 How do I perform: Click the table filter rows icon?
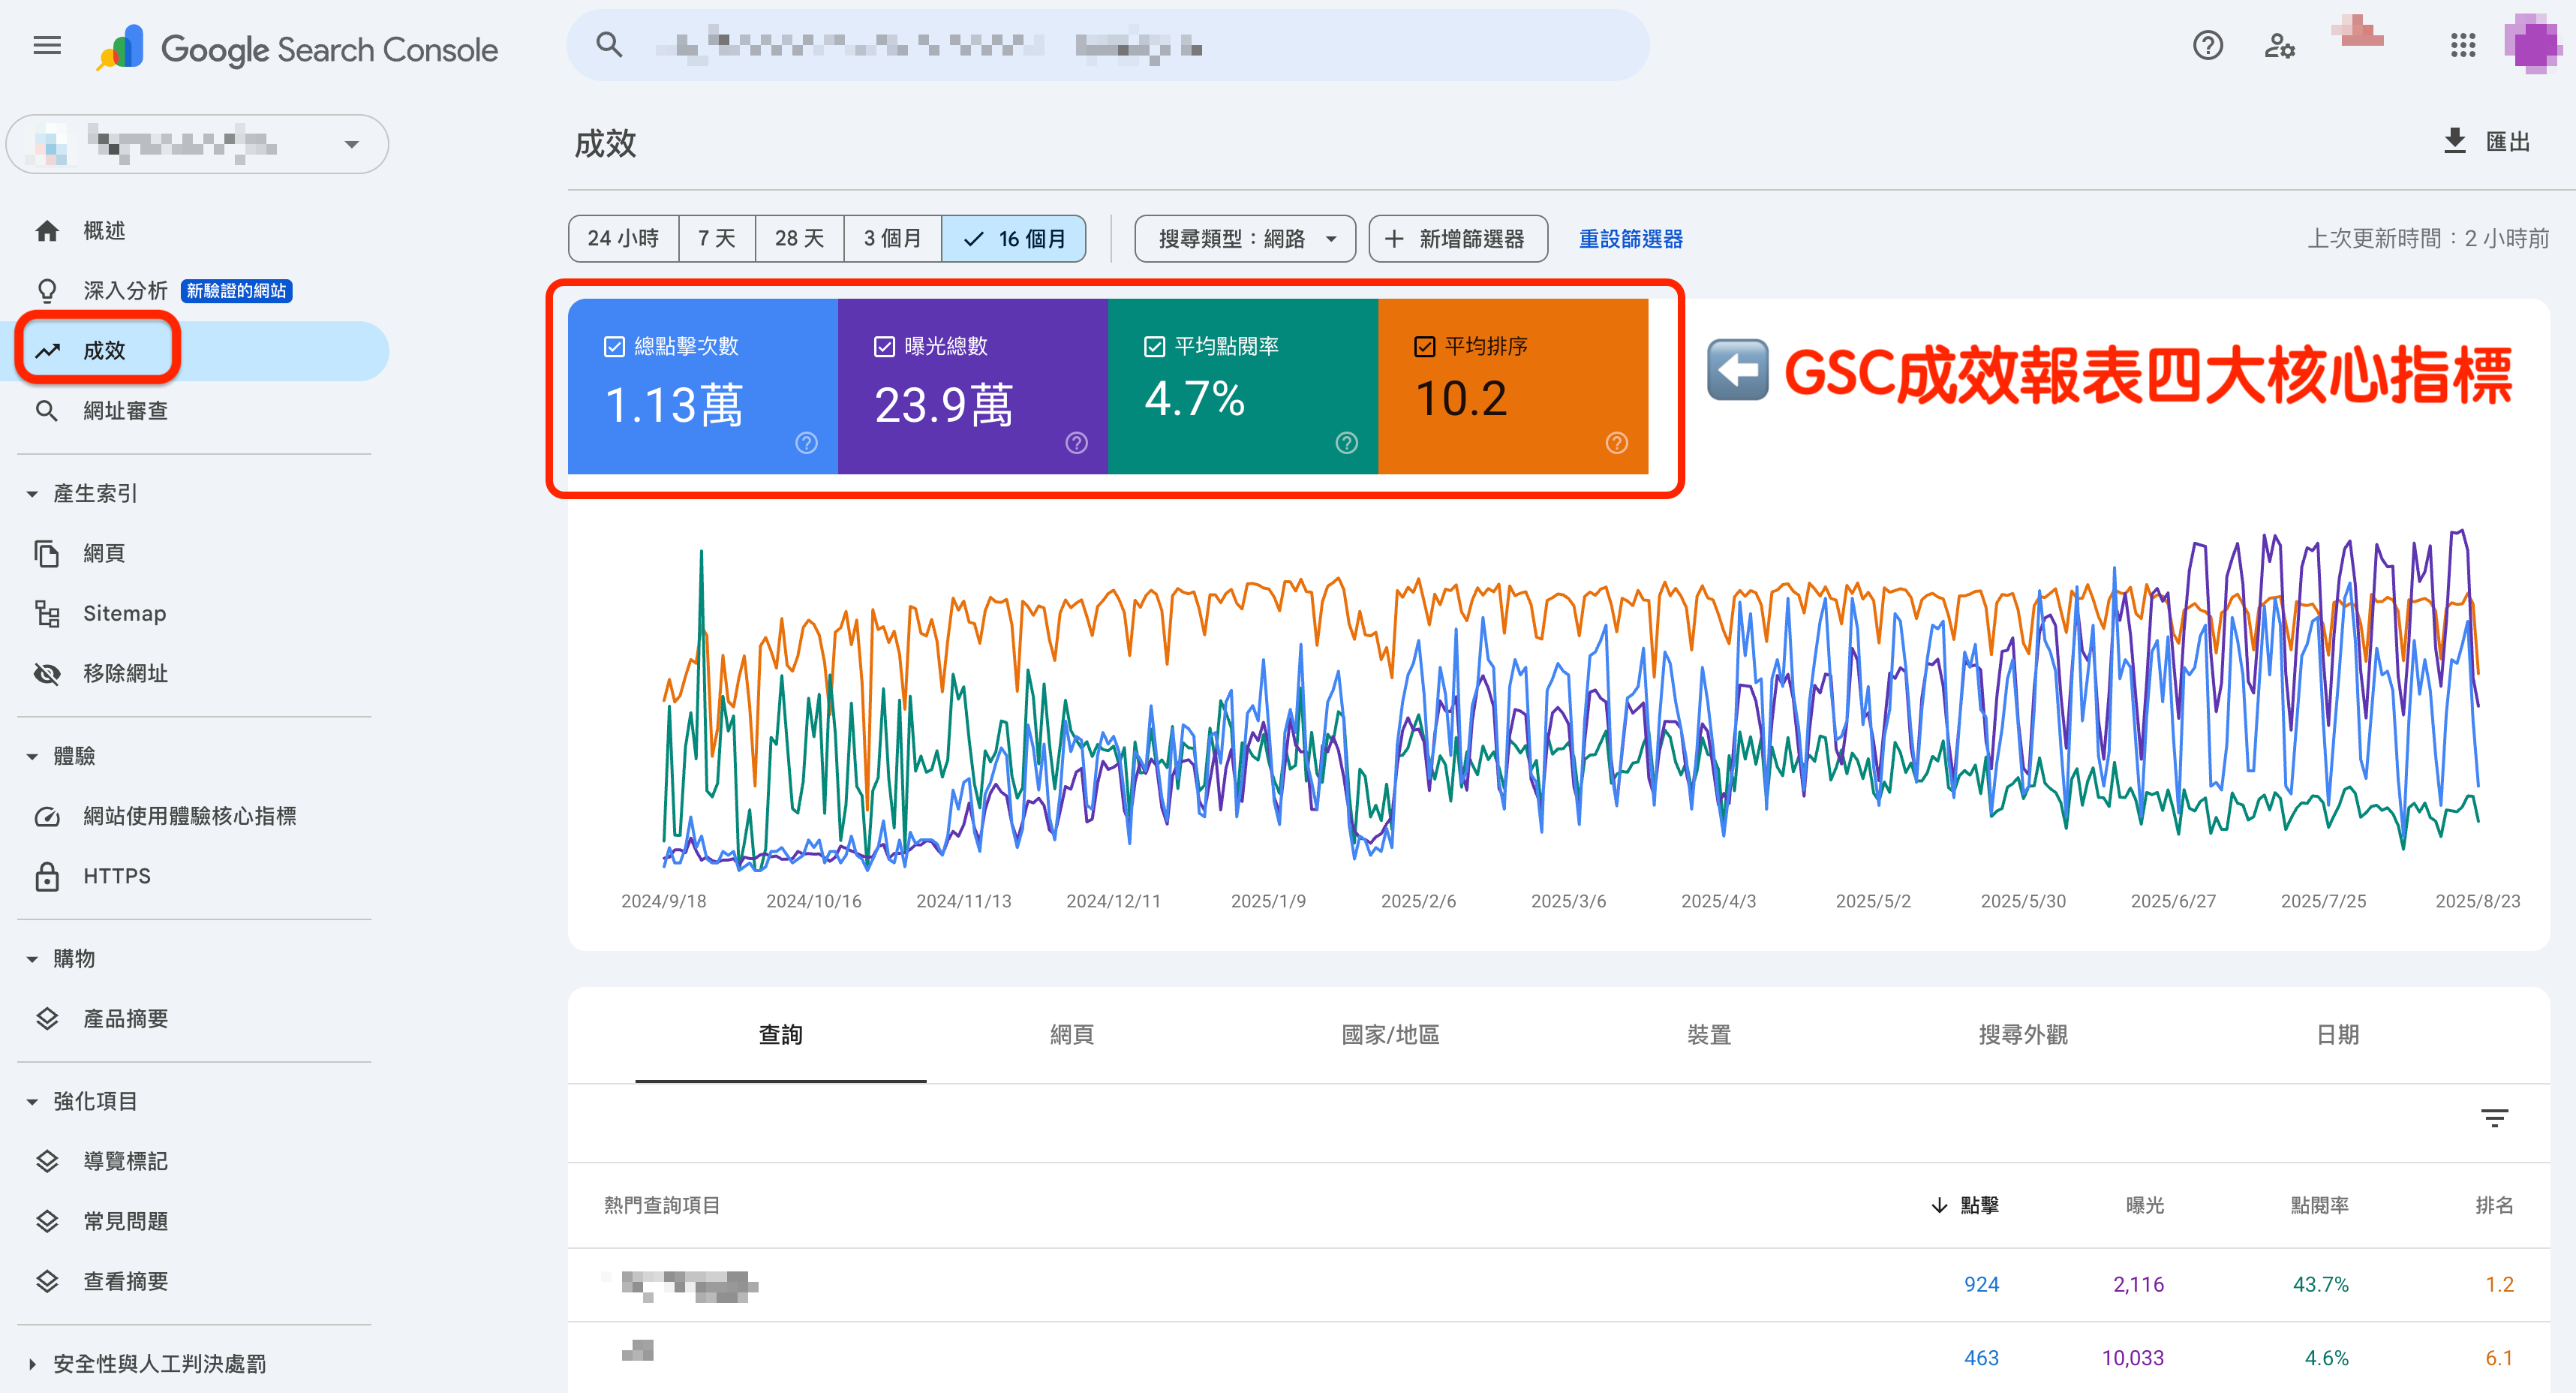pyautogui.click(x=2494, y=1118)
